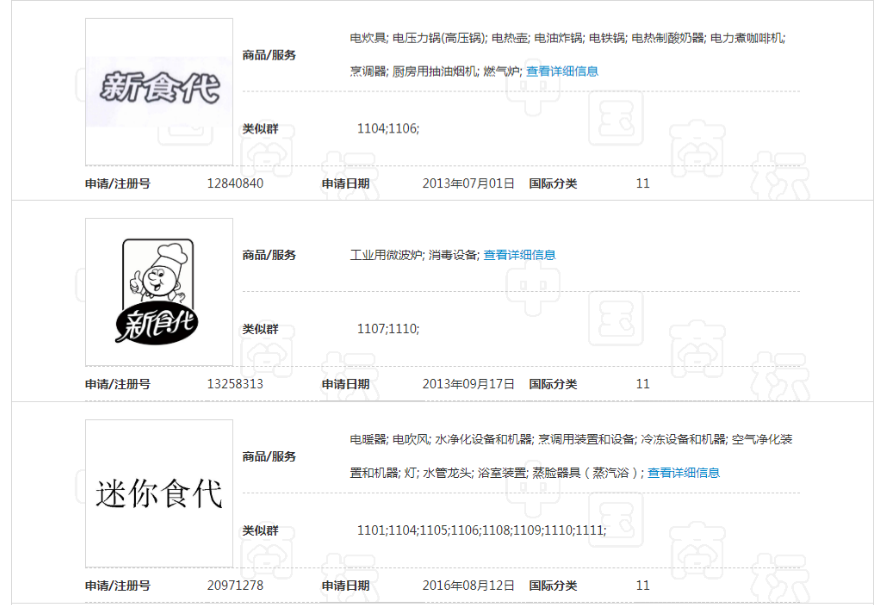Click goods text line starting 置和机器; 灯; 水管龙头
Image resolution: width=882 pixels, height=605 pixels.
pyautogui.click(x=497, y=473)
